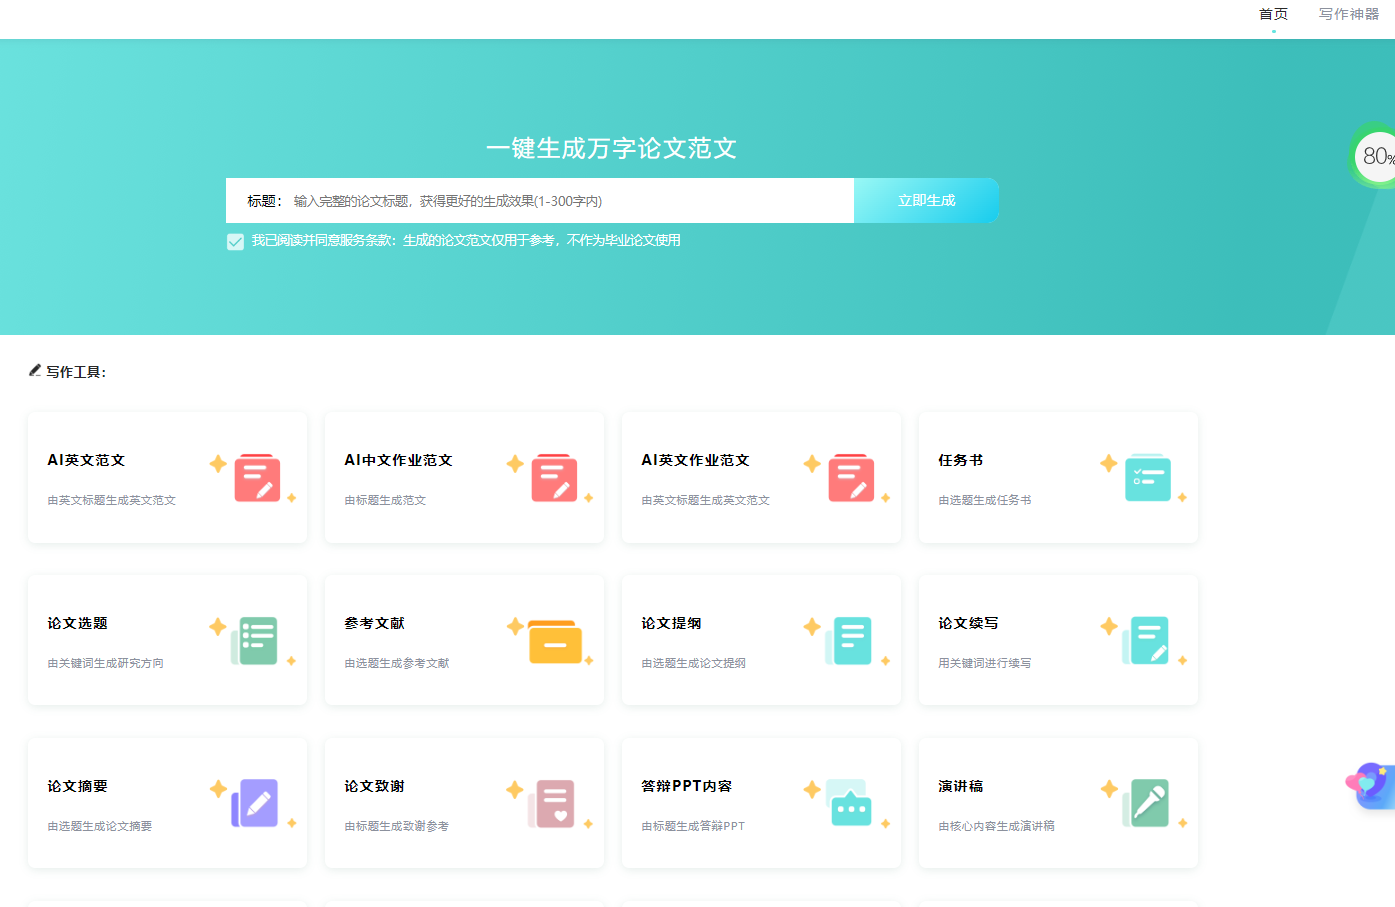This screenshot has width=1395, height=907.
Task: Click the 答辩PPT内容 card title
Action: 686,786
